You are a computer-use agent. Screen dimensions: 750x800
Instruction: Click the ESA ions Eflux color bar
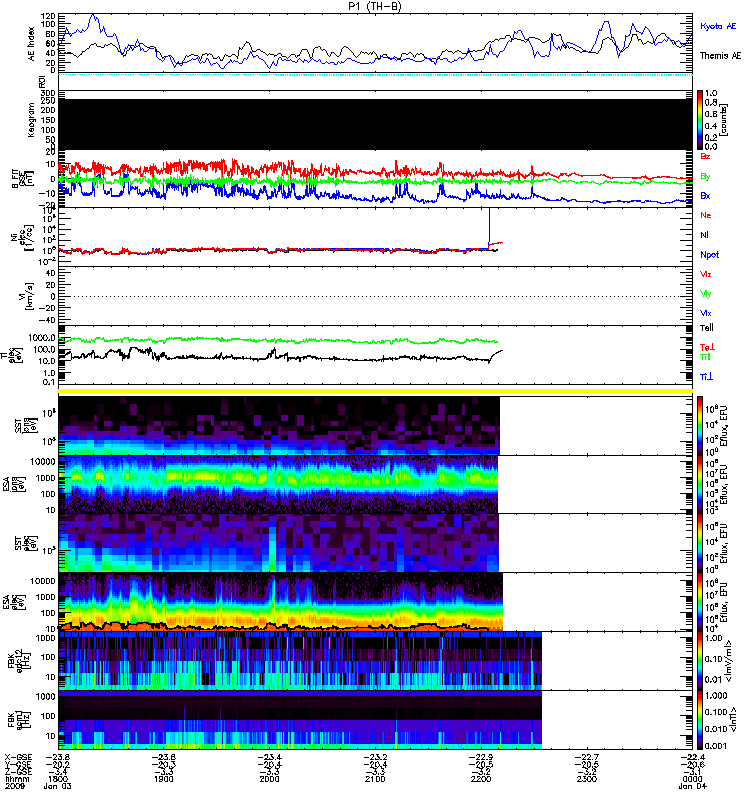[700, 485]
